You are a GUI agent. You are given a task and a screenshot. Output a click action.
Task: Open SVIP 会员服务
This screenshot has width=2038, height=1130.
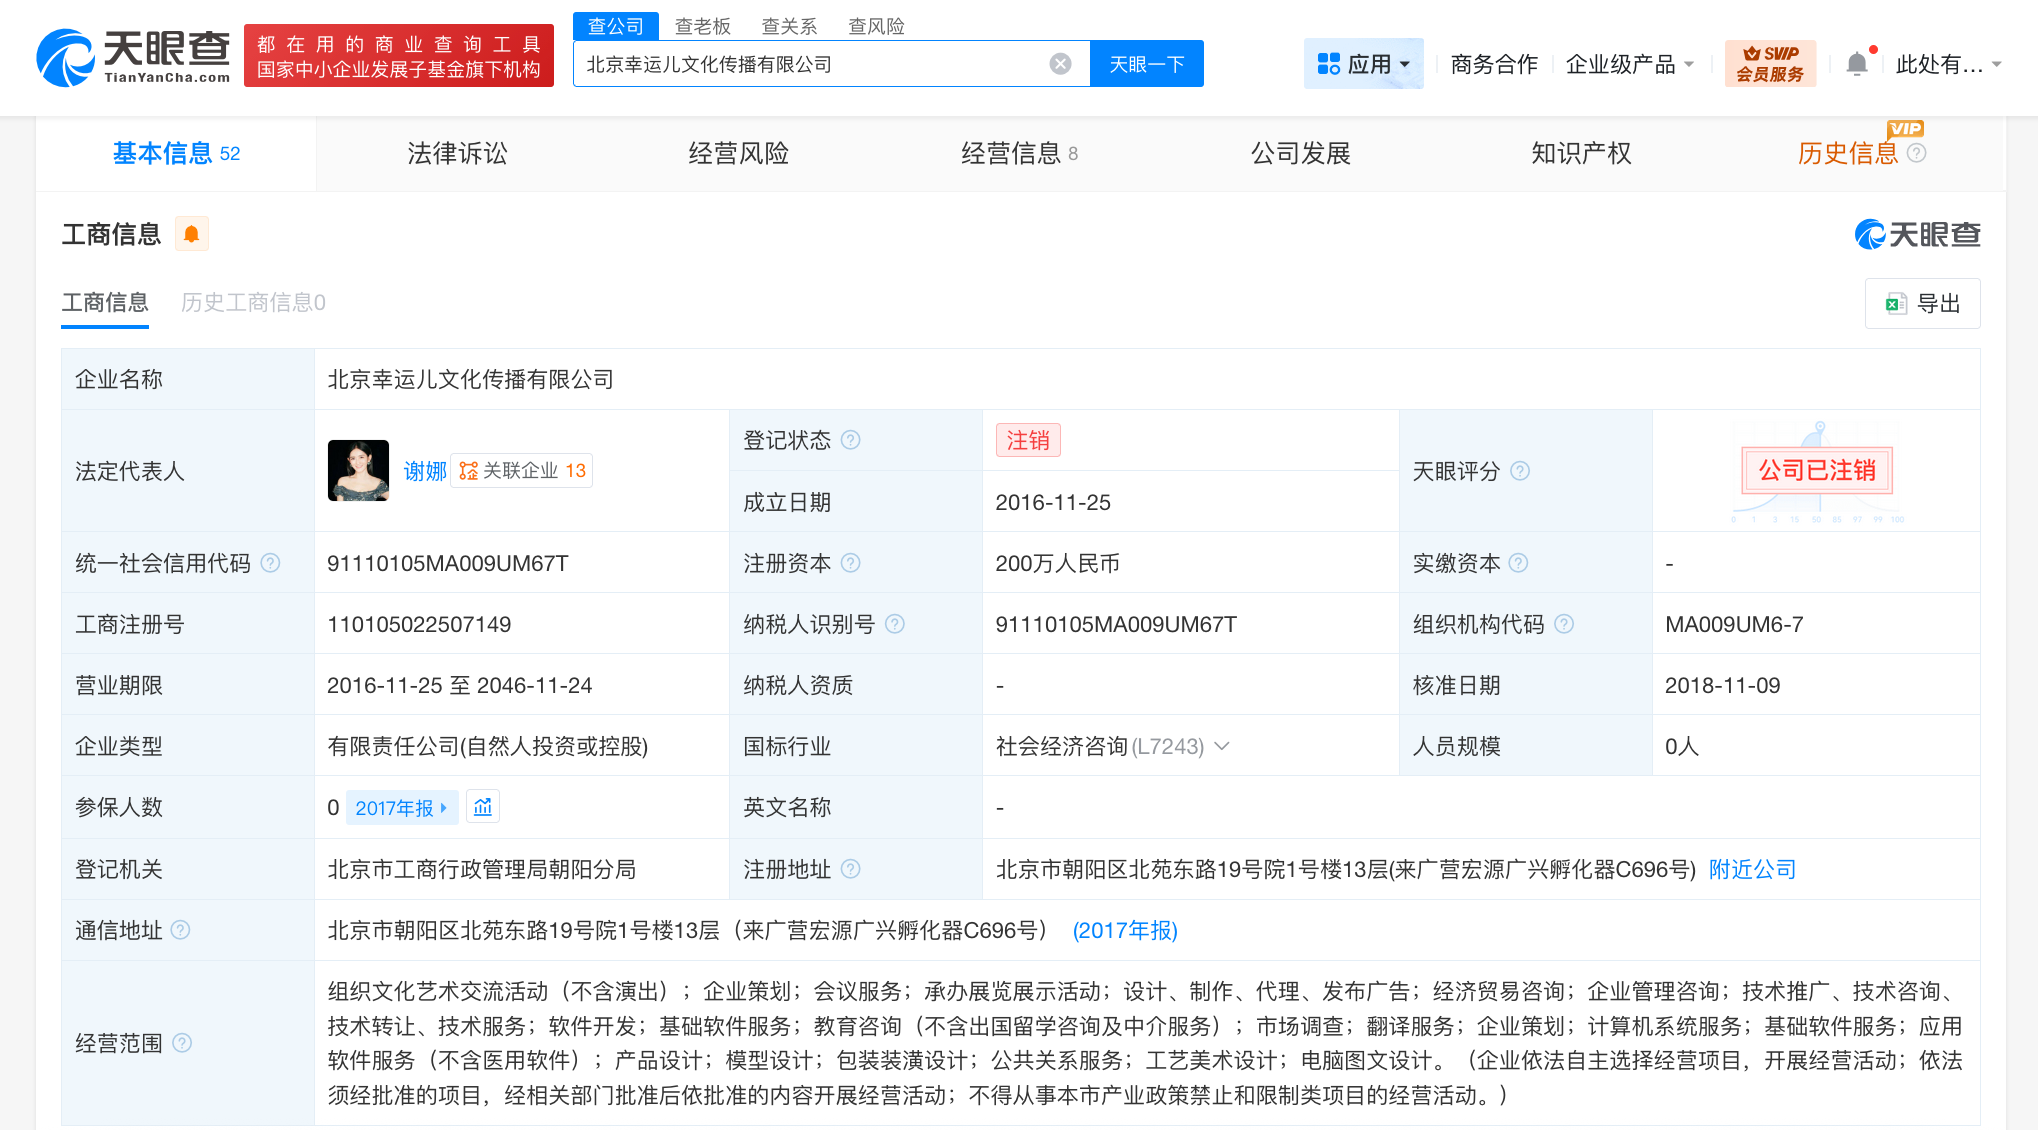(1769, 62)
